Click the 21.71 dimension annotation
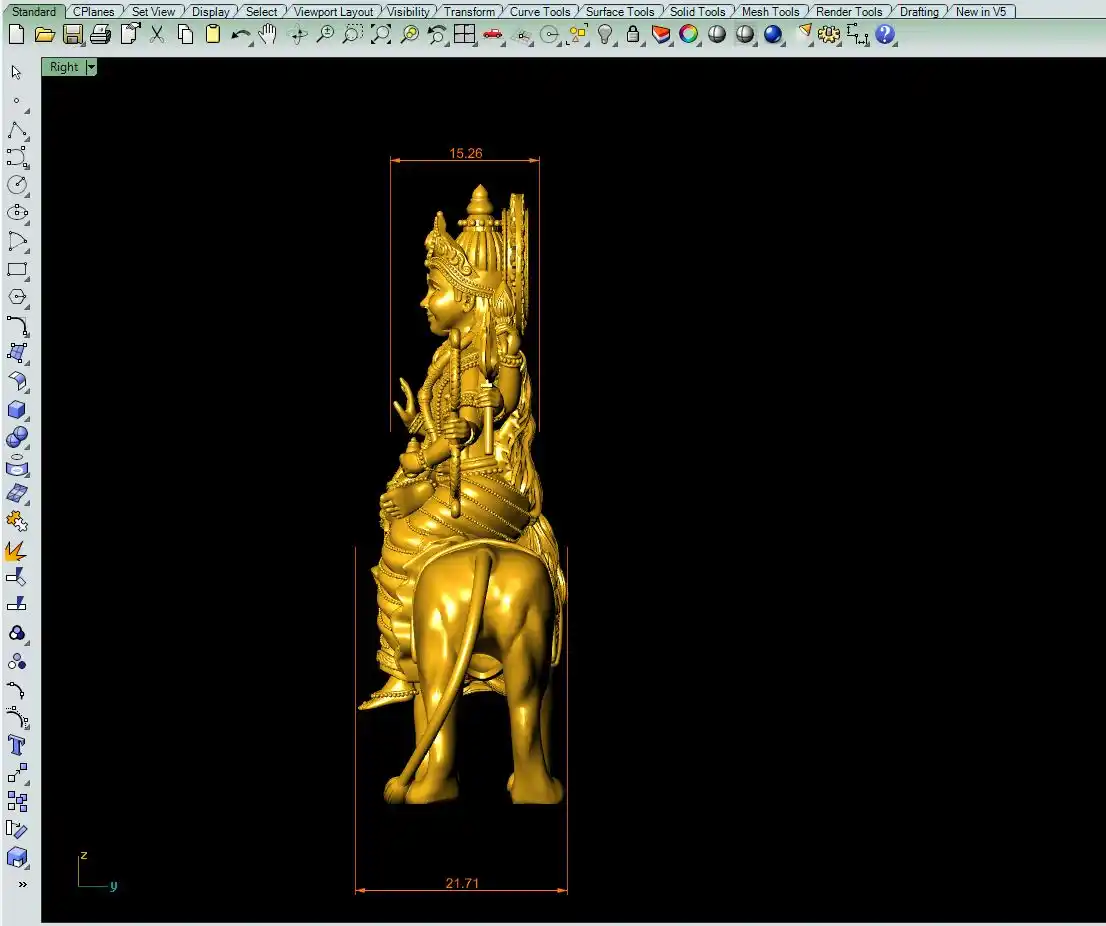This screenshot has width=1106, height=926. click(x=462, y=883)
